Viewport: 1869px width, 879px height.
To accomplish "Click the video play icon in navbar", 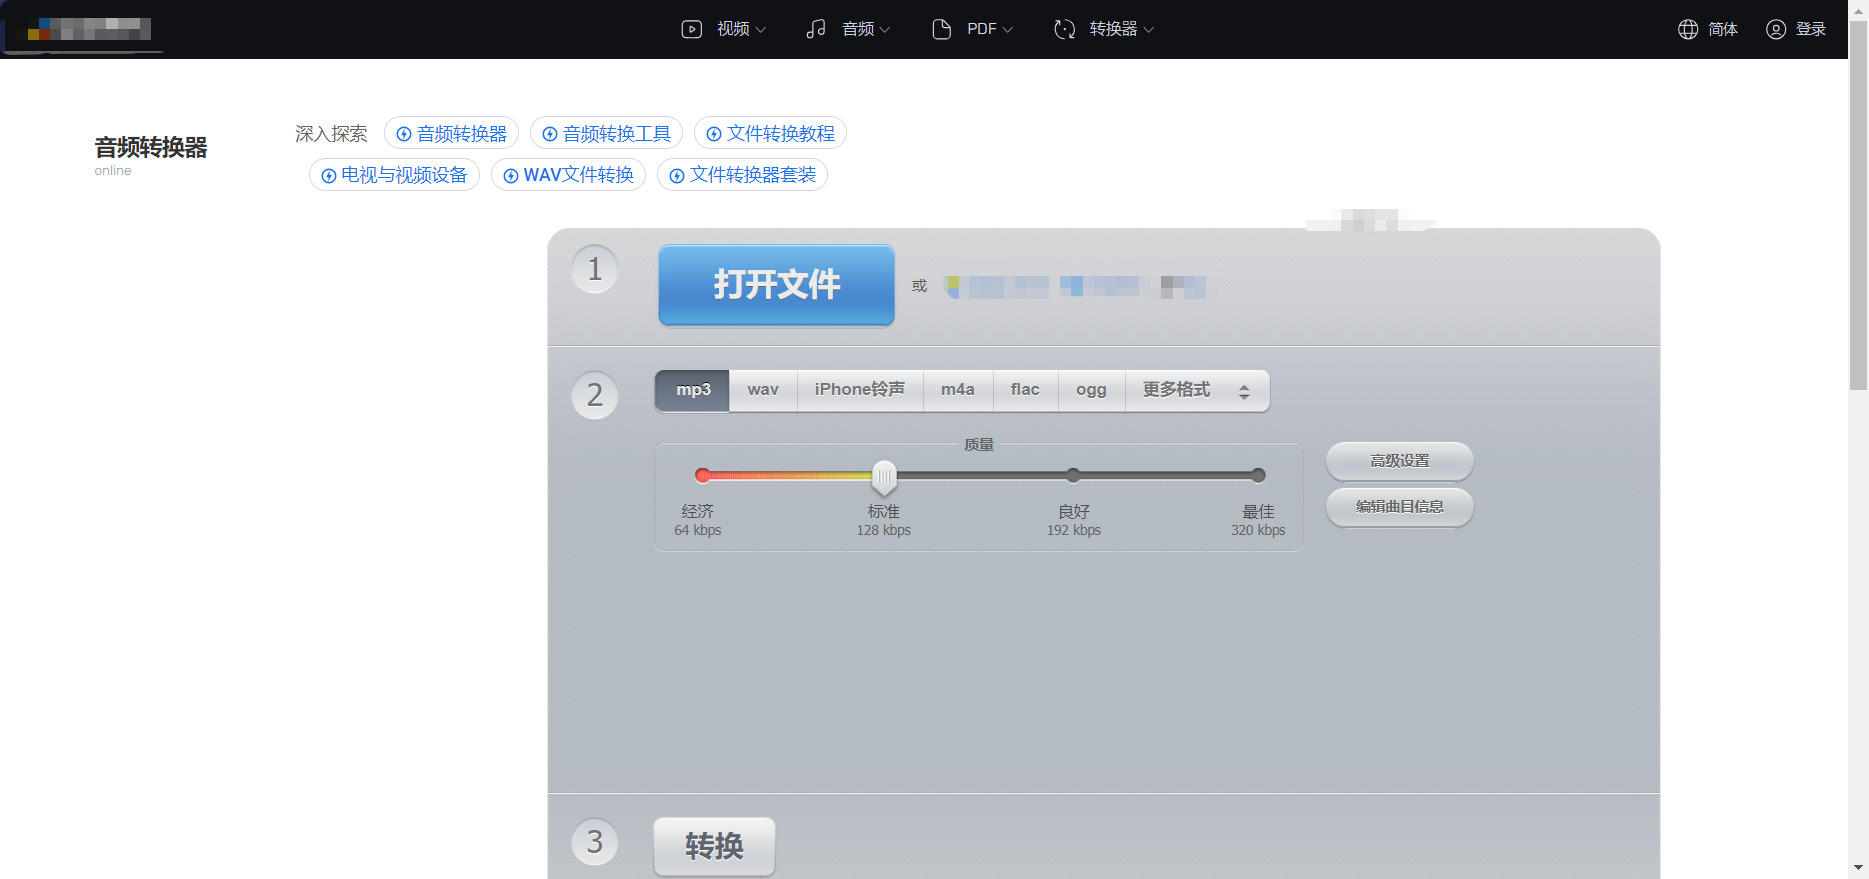I will tap(691, 29).
